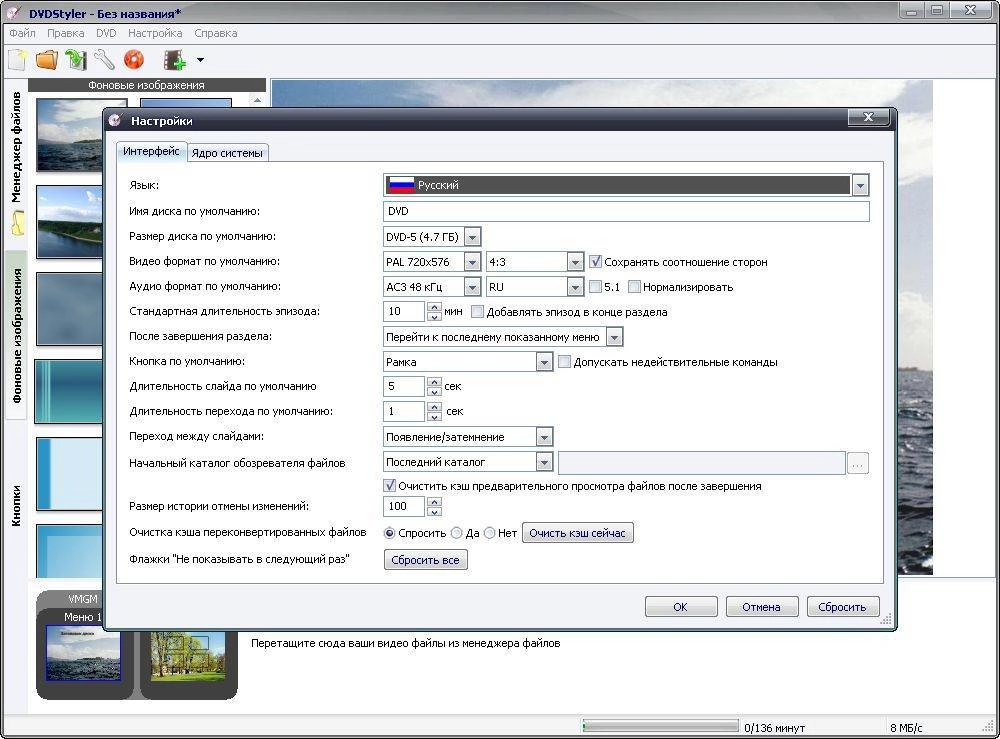This screenshot has width=1000, height=739.
Task: Click the disc icon in the Настройки title bar
Action: pyautogui.click(x=115, y=120)
